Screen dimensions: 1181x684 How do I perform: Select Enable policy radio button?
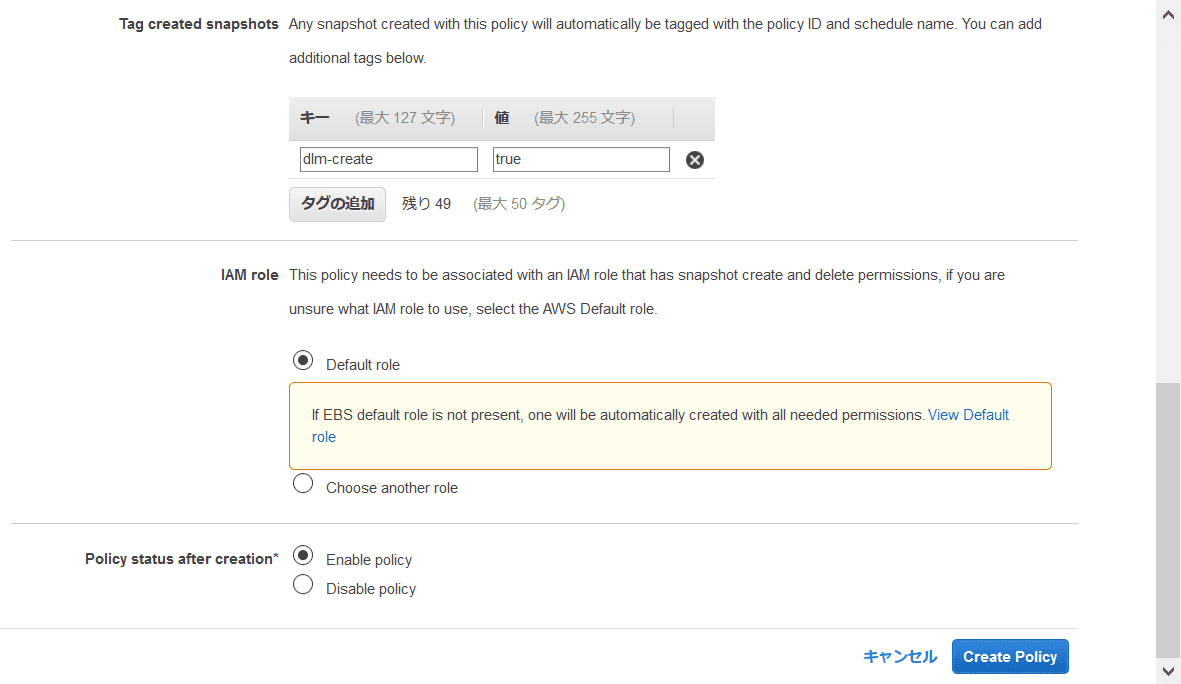tap(303, 556)
